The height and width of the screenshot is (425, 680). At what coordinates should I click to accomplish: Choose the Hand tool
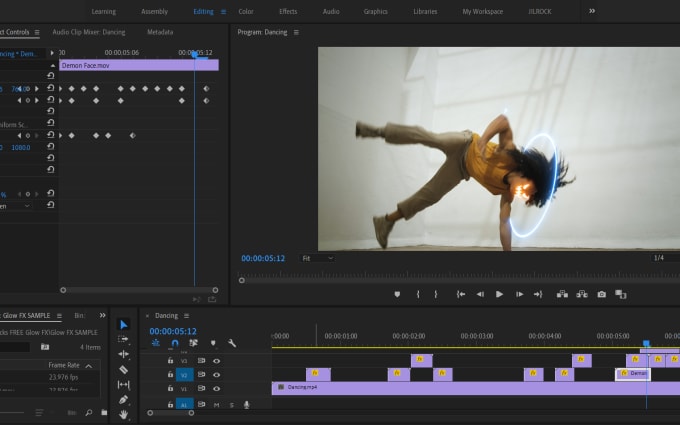(123, 415)
